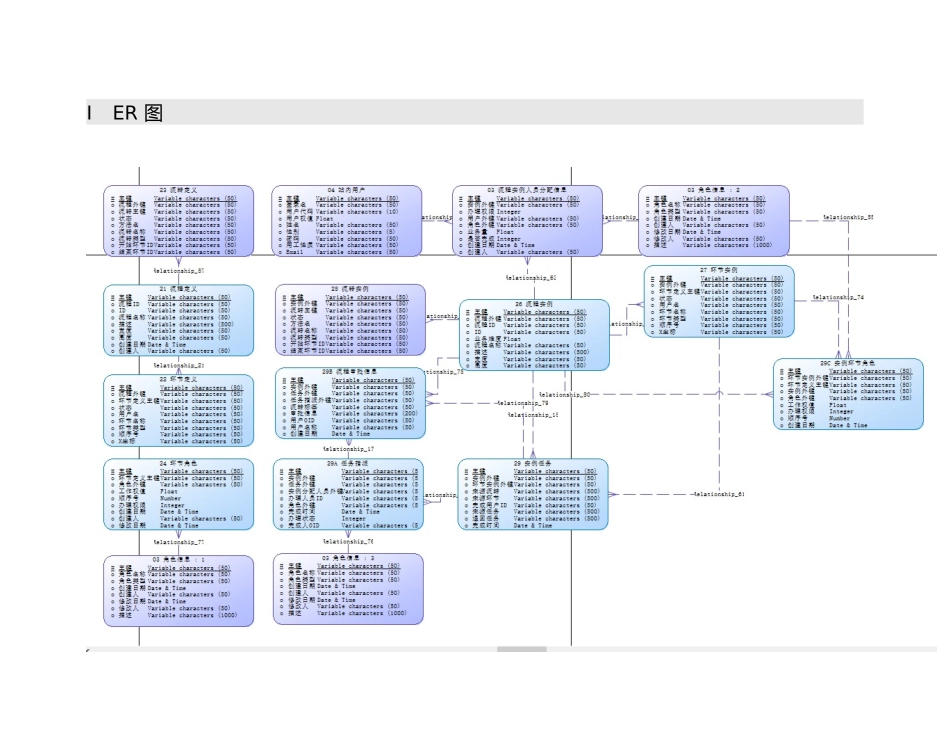Select entity box 23 流程定义
This screenshot has width=950, height=735.
coord(178,221)
